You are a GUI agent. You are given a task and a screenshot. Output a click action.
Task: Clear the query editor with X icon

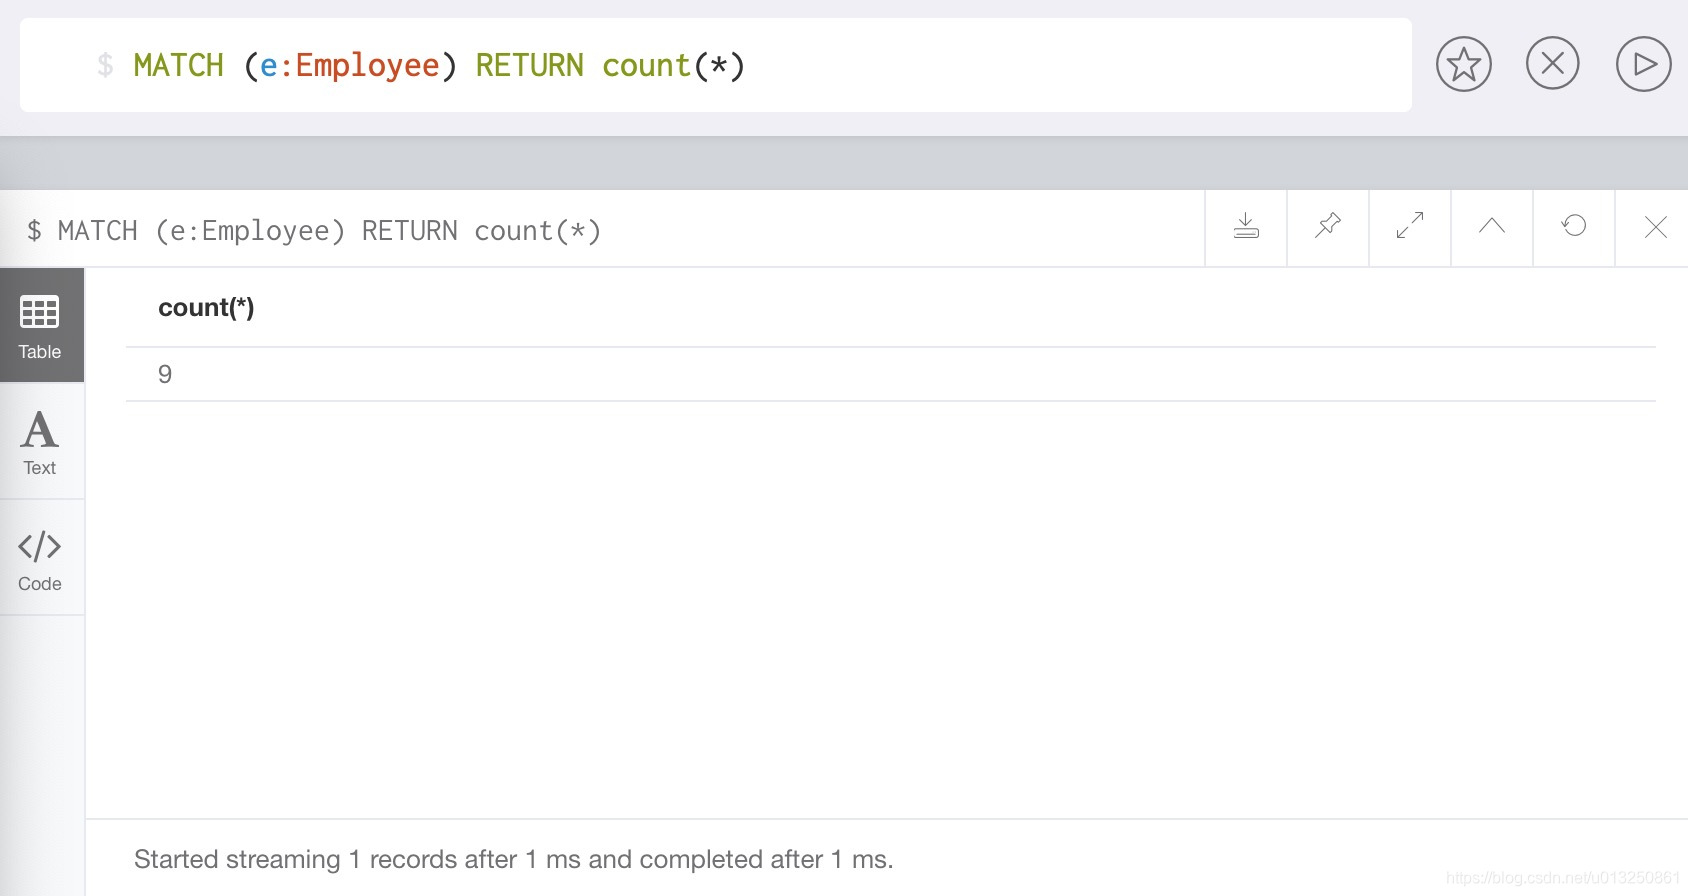(x=1552, y=64)
